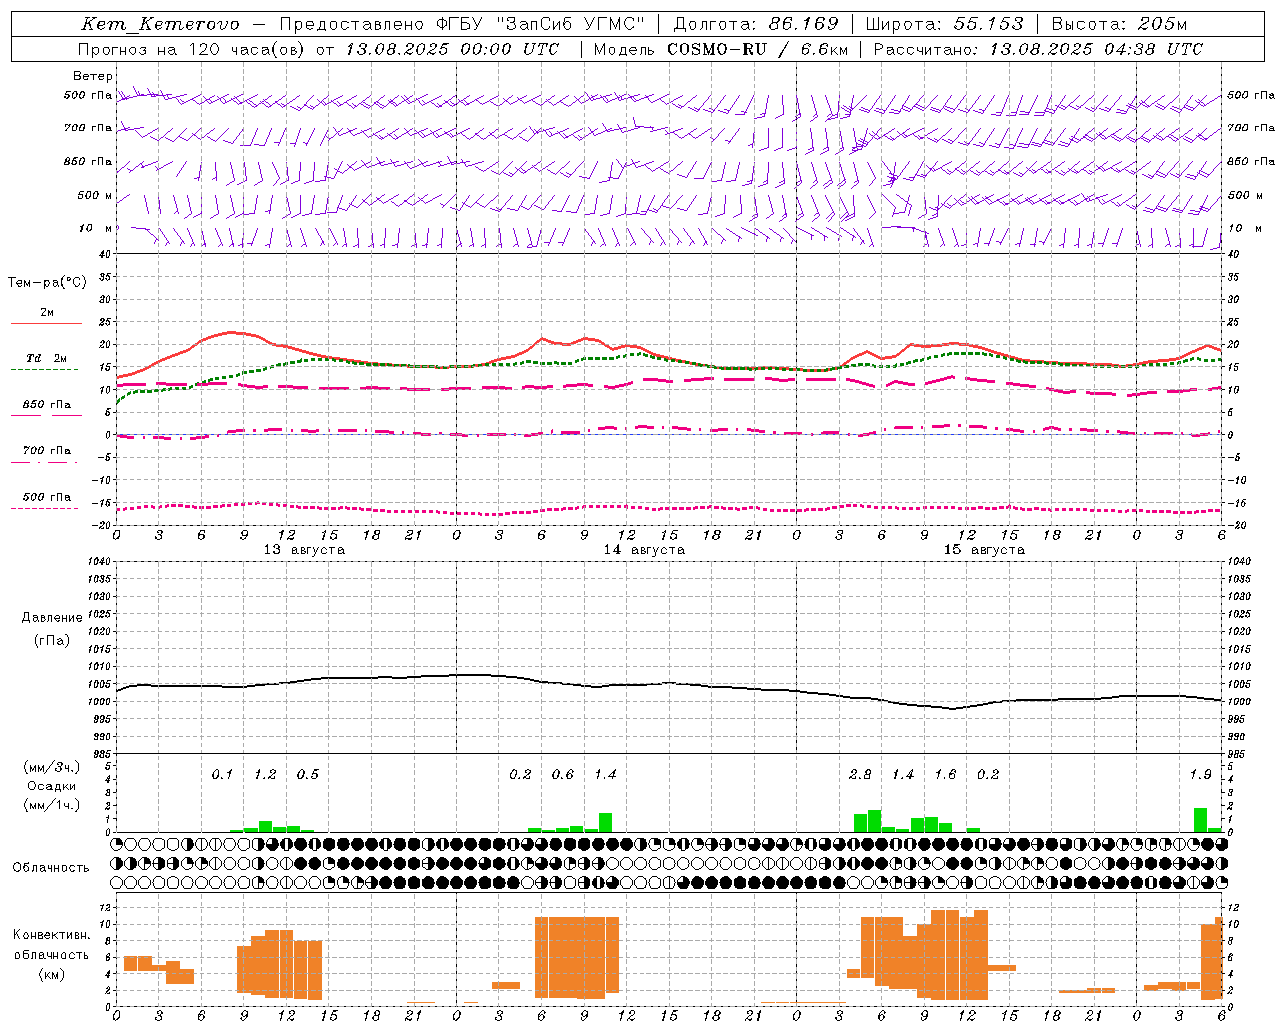Click the '15 августа' date label
This screenshot has width=1280, height=1024.
[984, 550]
